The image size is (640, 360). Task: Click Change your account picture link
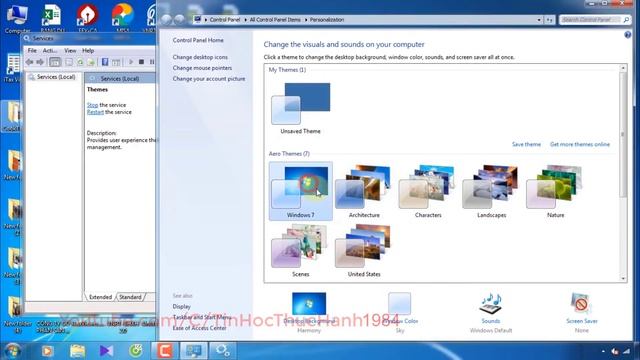point(209,79)
